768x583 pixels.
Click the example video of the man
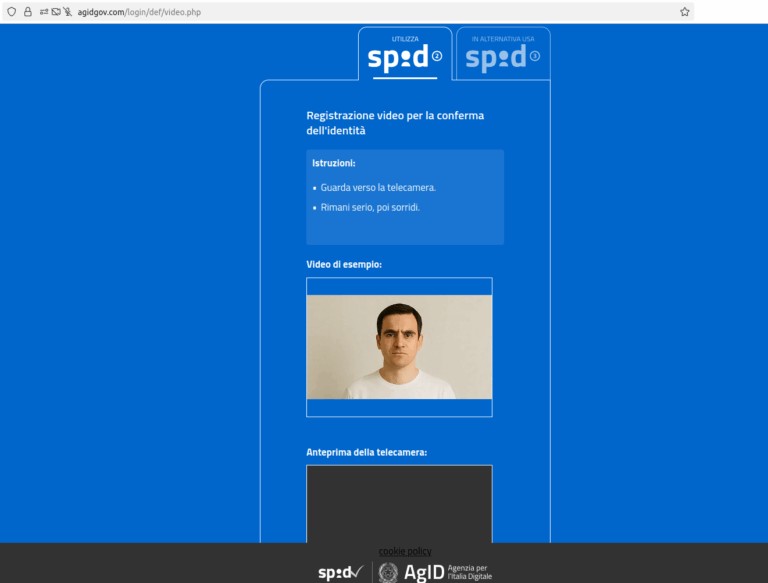tap(399, 347)
